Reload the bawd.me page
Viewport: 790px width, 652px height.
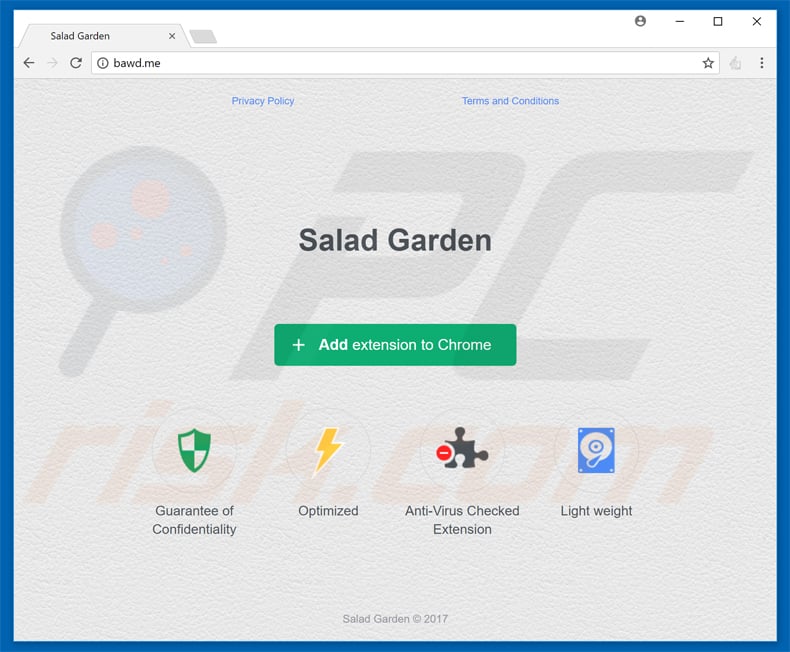[76, 63]
